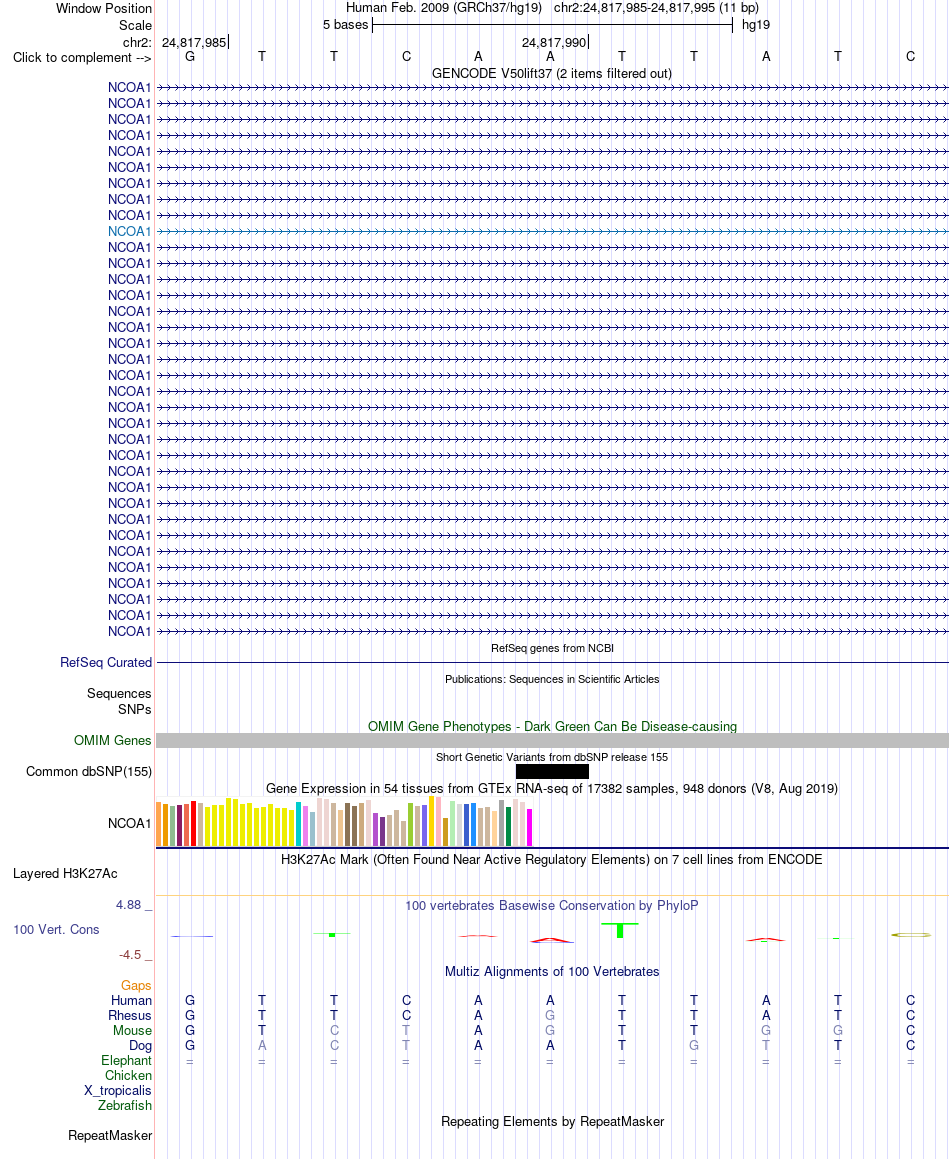
Task: Click the RepeatMasker side label
Action: [110, 1135]
